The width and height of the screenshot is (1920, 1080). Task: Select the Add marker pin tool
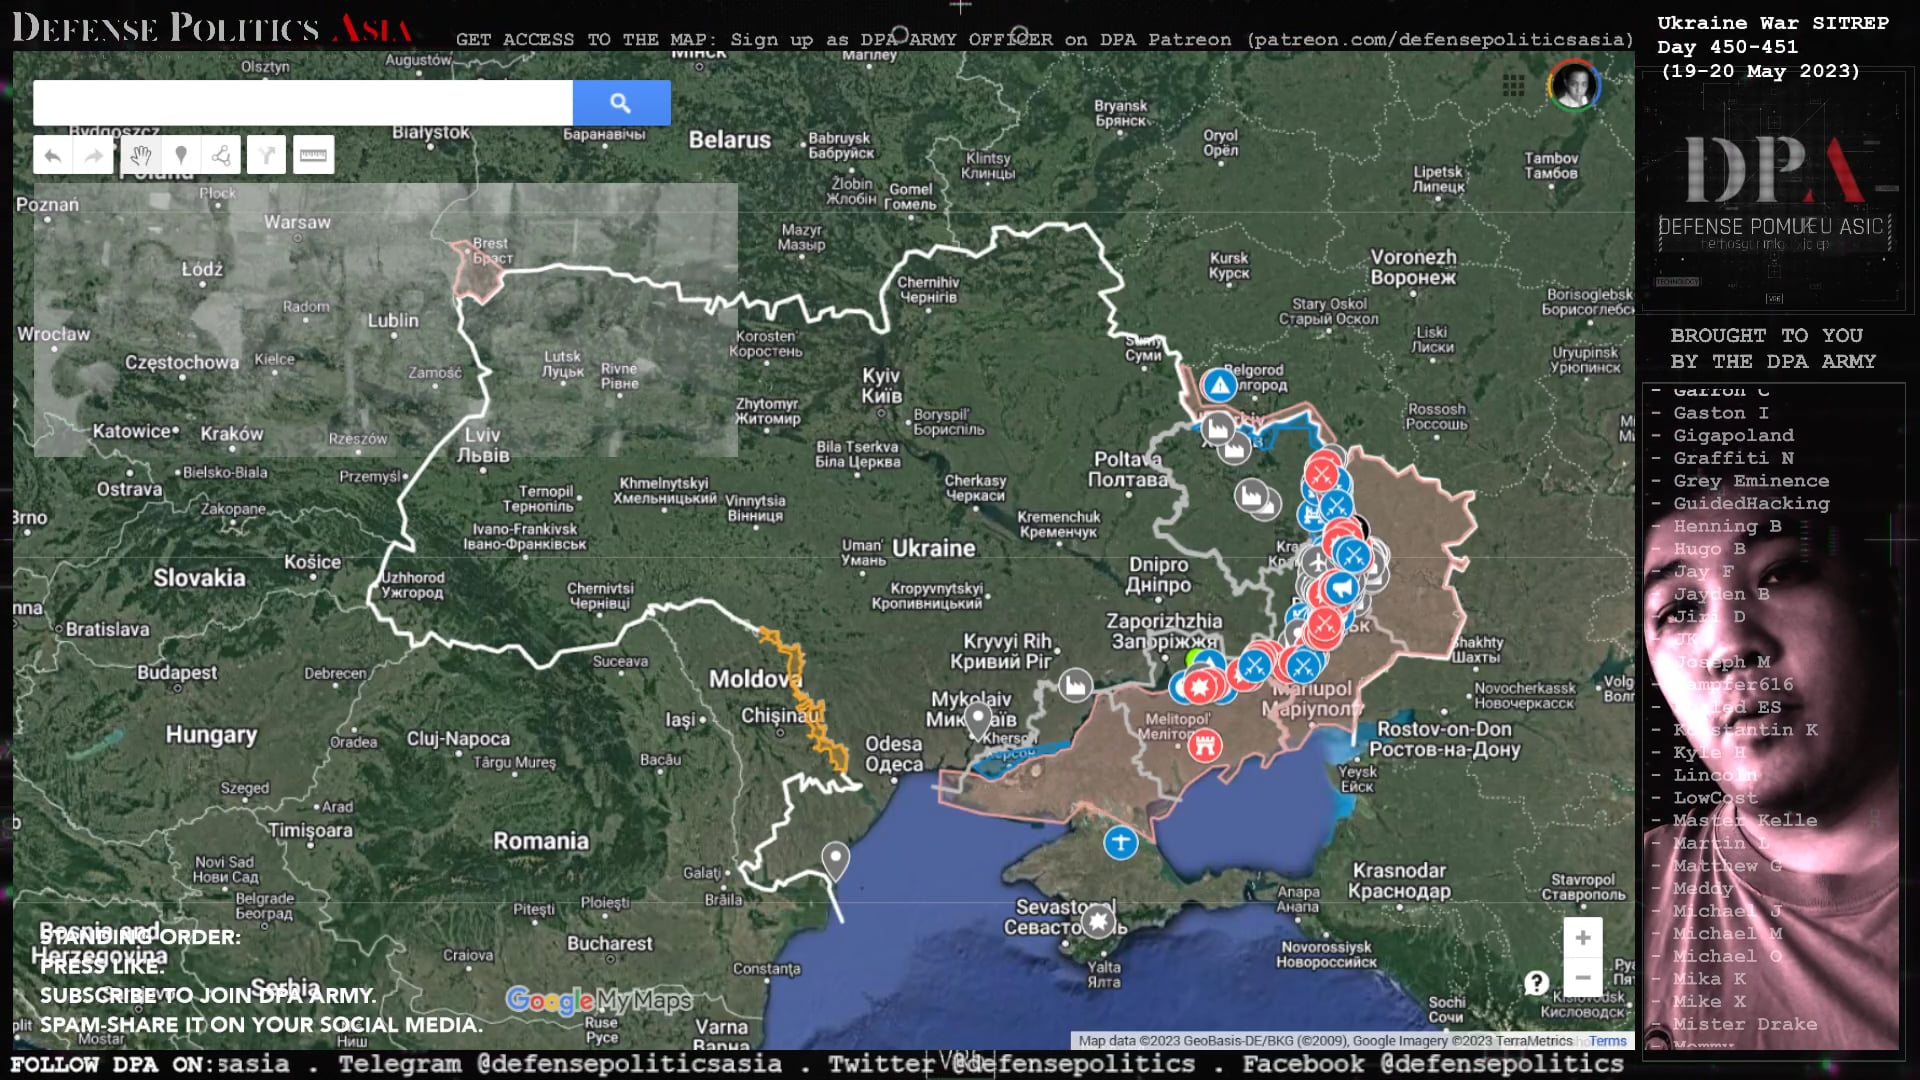tap(181, 155)
